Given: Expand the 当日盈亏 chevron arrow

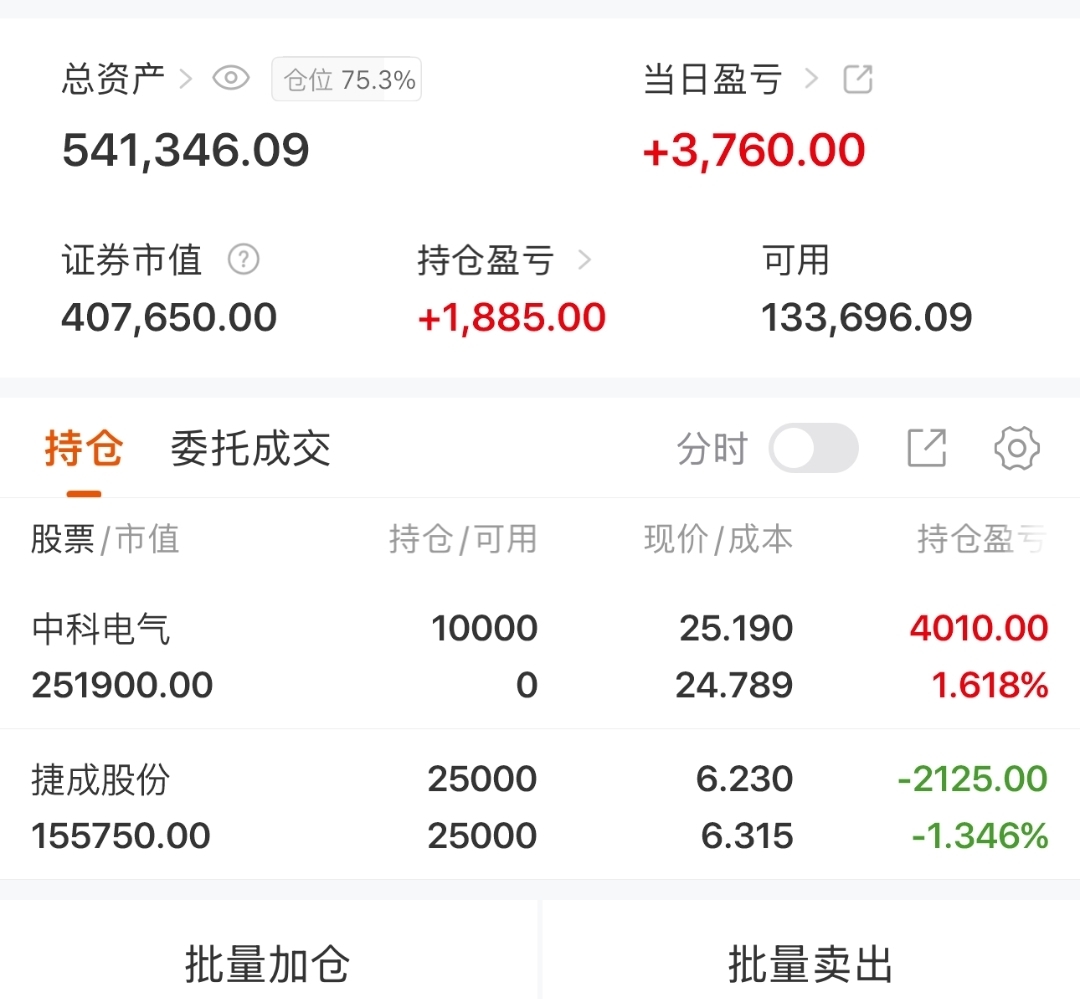Looking at the screenshot, I should [x=811, y=79].
